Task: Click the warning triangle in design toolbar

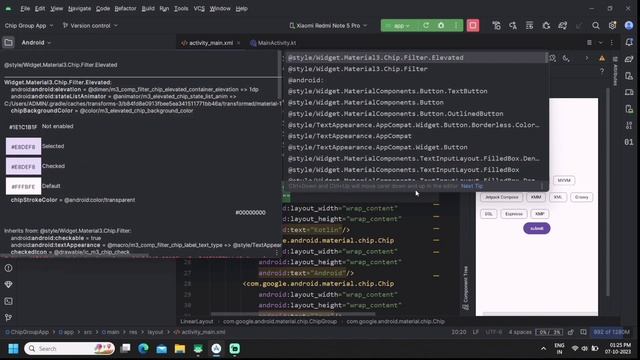Action: click(602, 58)
